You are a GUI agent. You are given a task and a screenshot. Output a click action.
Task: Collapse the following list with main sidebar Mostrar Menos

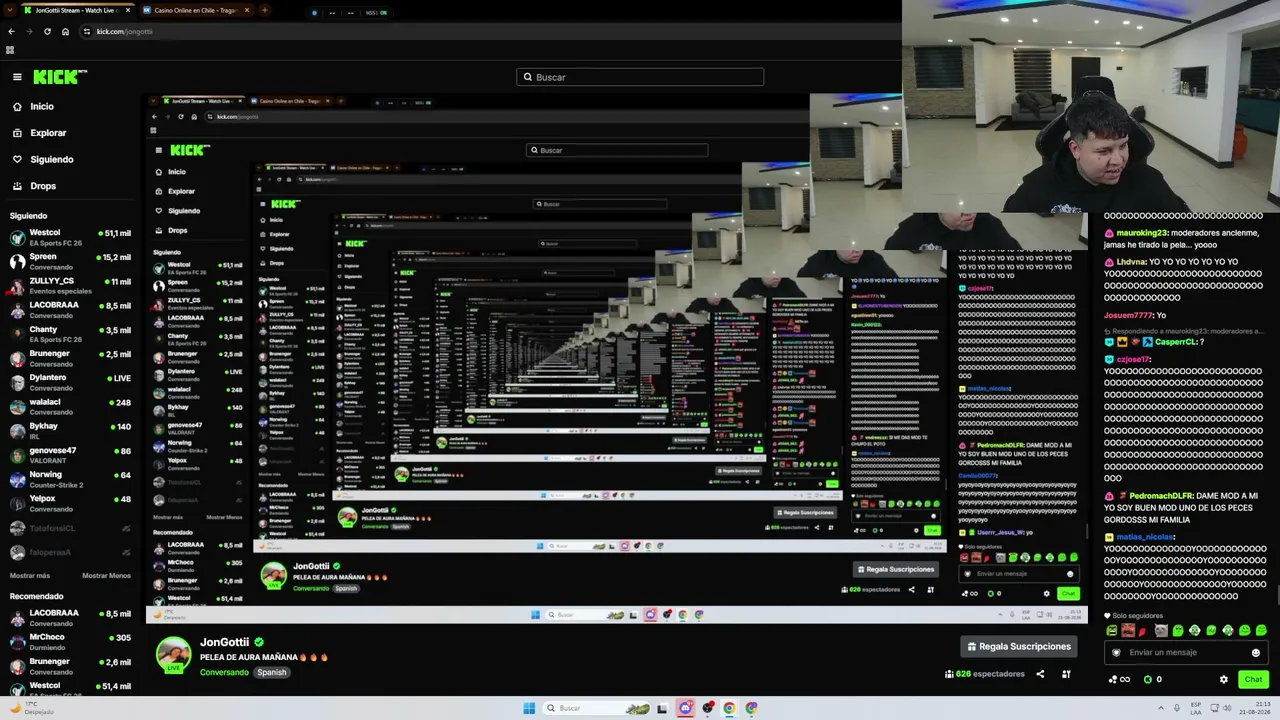point(106,576)
